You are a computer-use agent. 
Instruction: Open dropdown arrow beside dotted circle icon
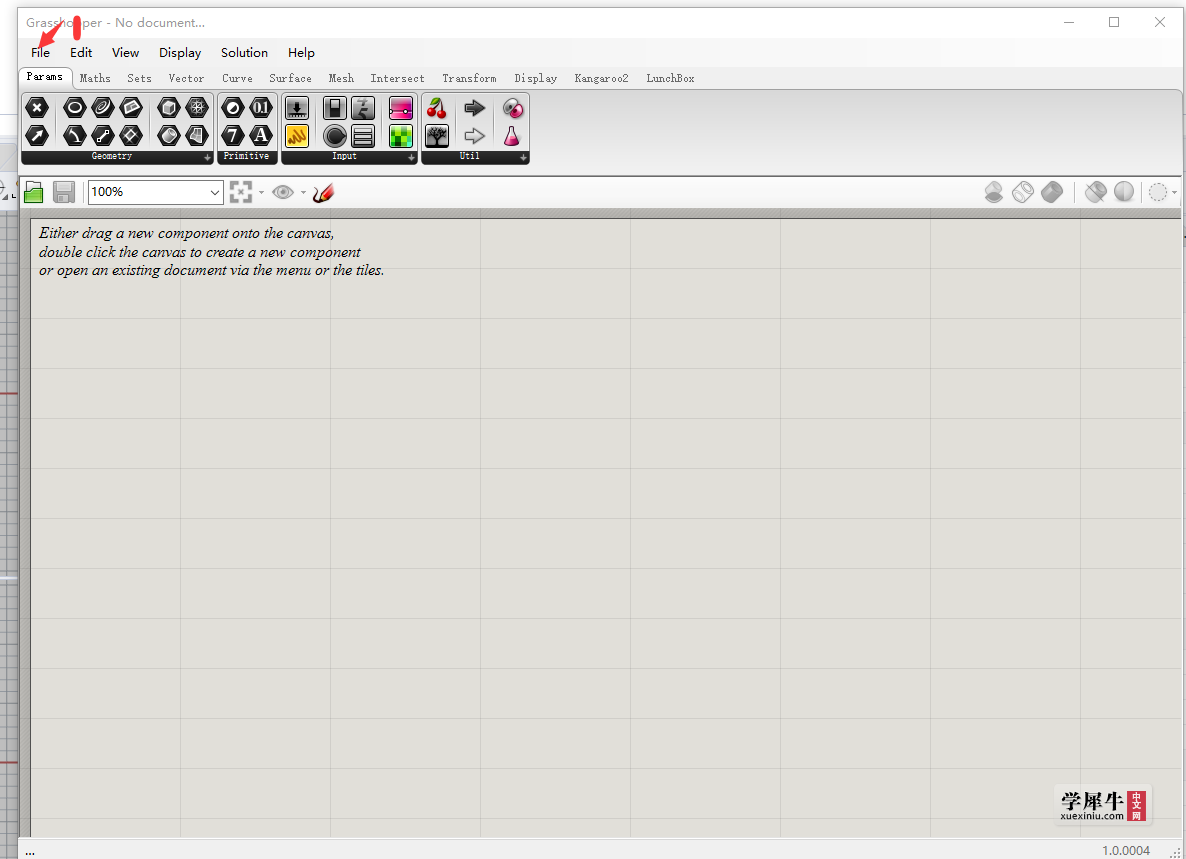1175,192
